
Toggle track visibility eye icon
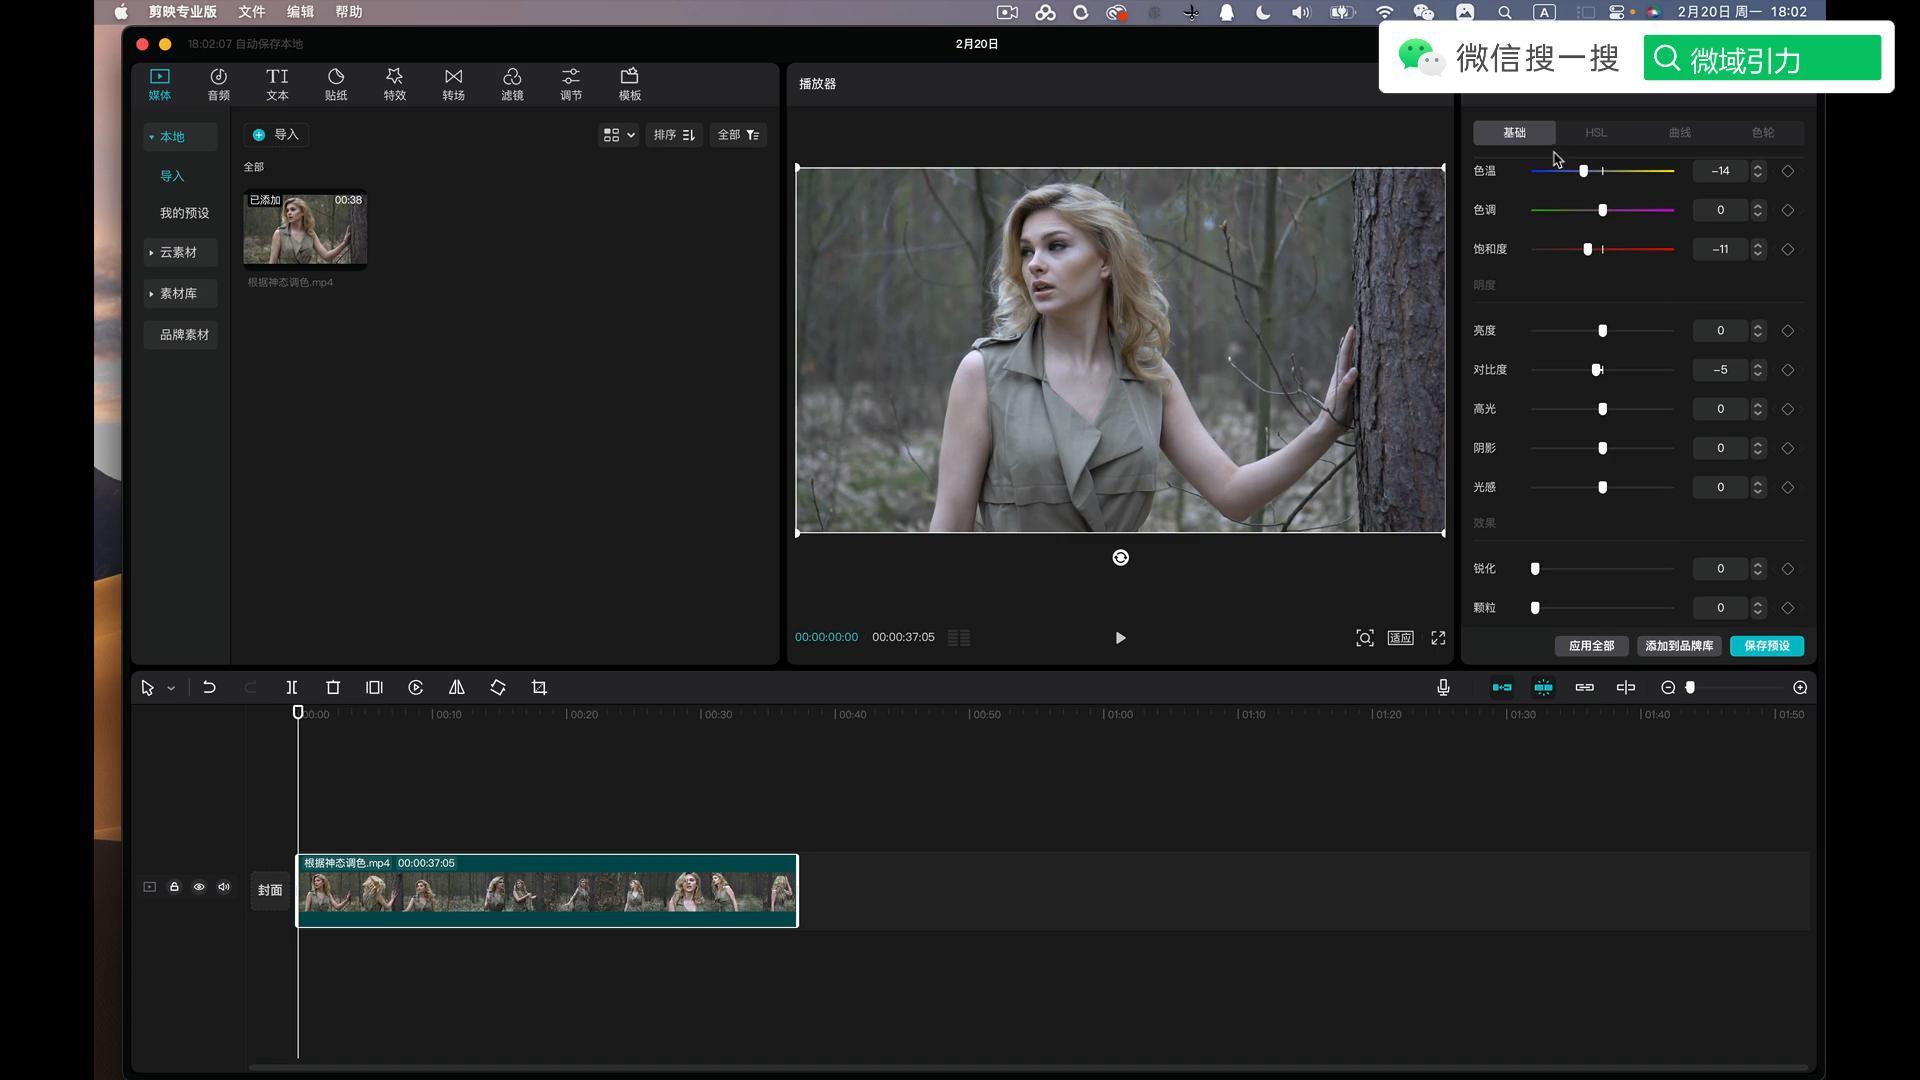199,887
